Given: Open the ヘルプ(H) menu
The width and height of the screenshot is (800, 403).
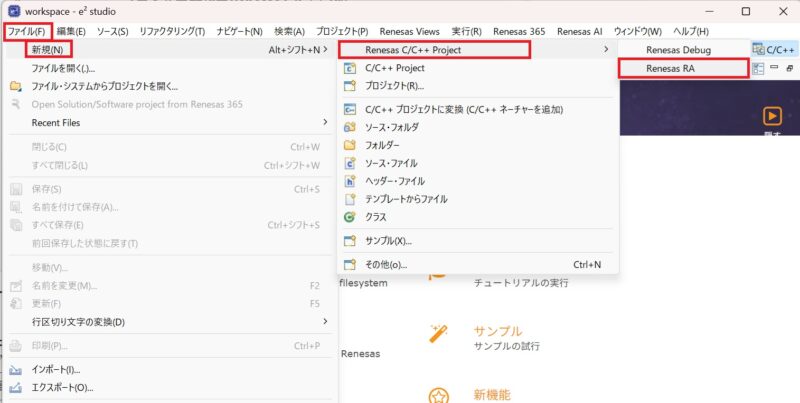Looking at the screenshot, I should 691,32.
